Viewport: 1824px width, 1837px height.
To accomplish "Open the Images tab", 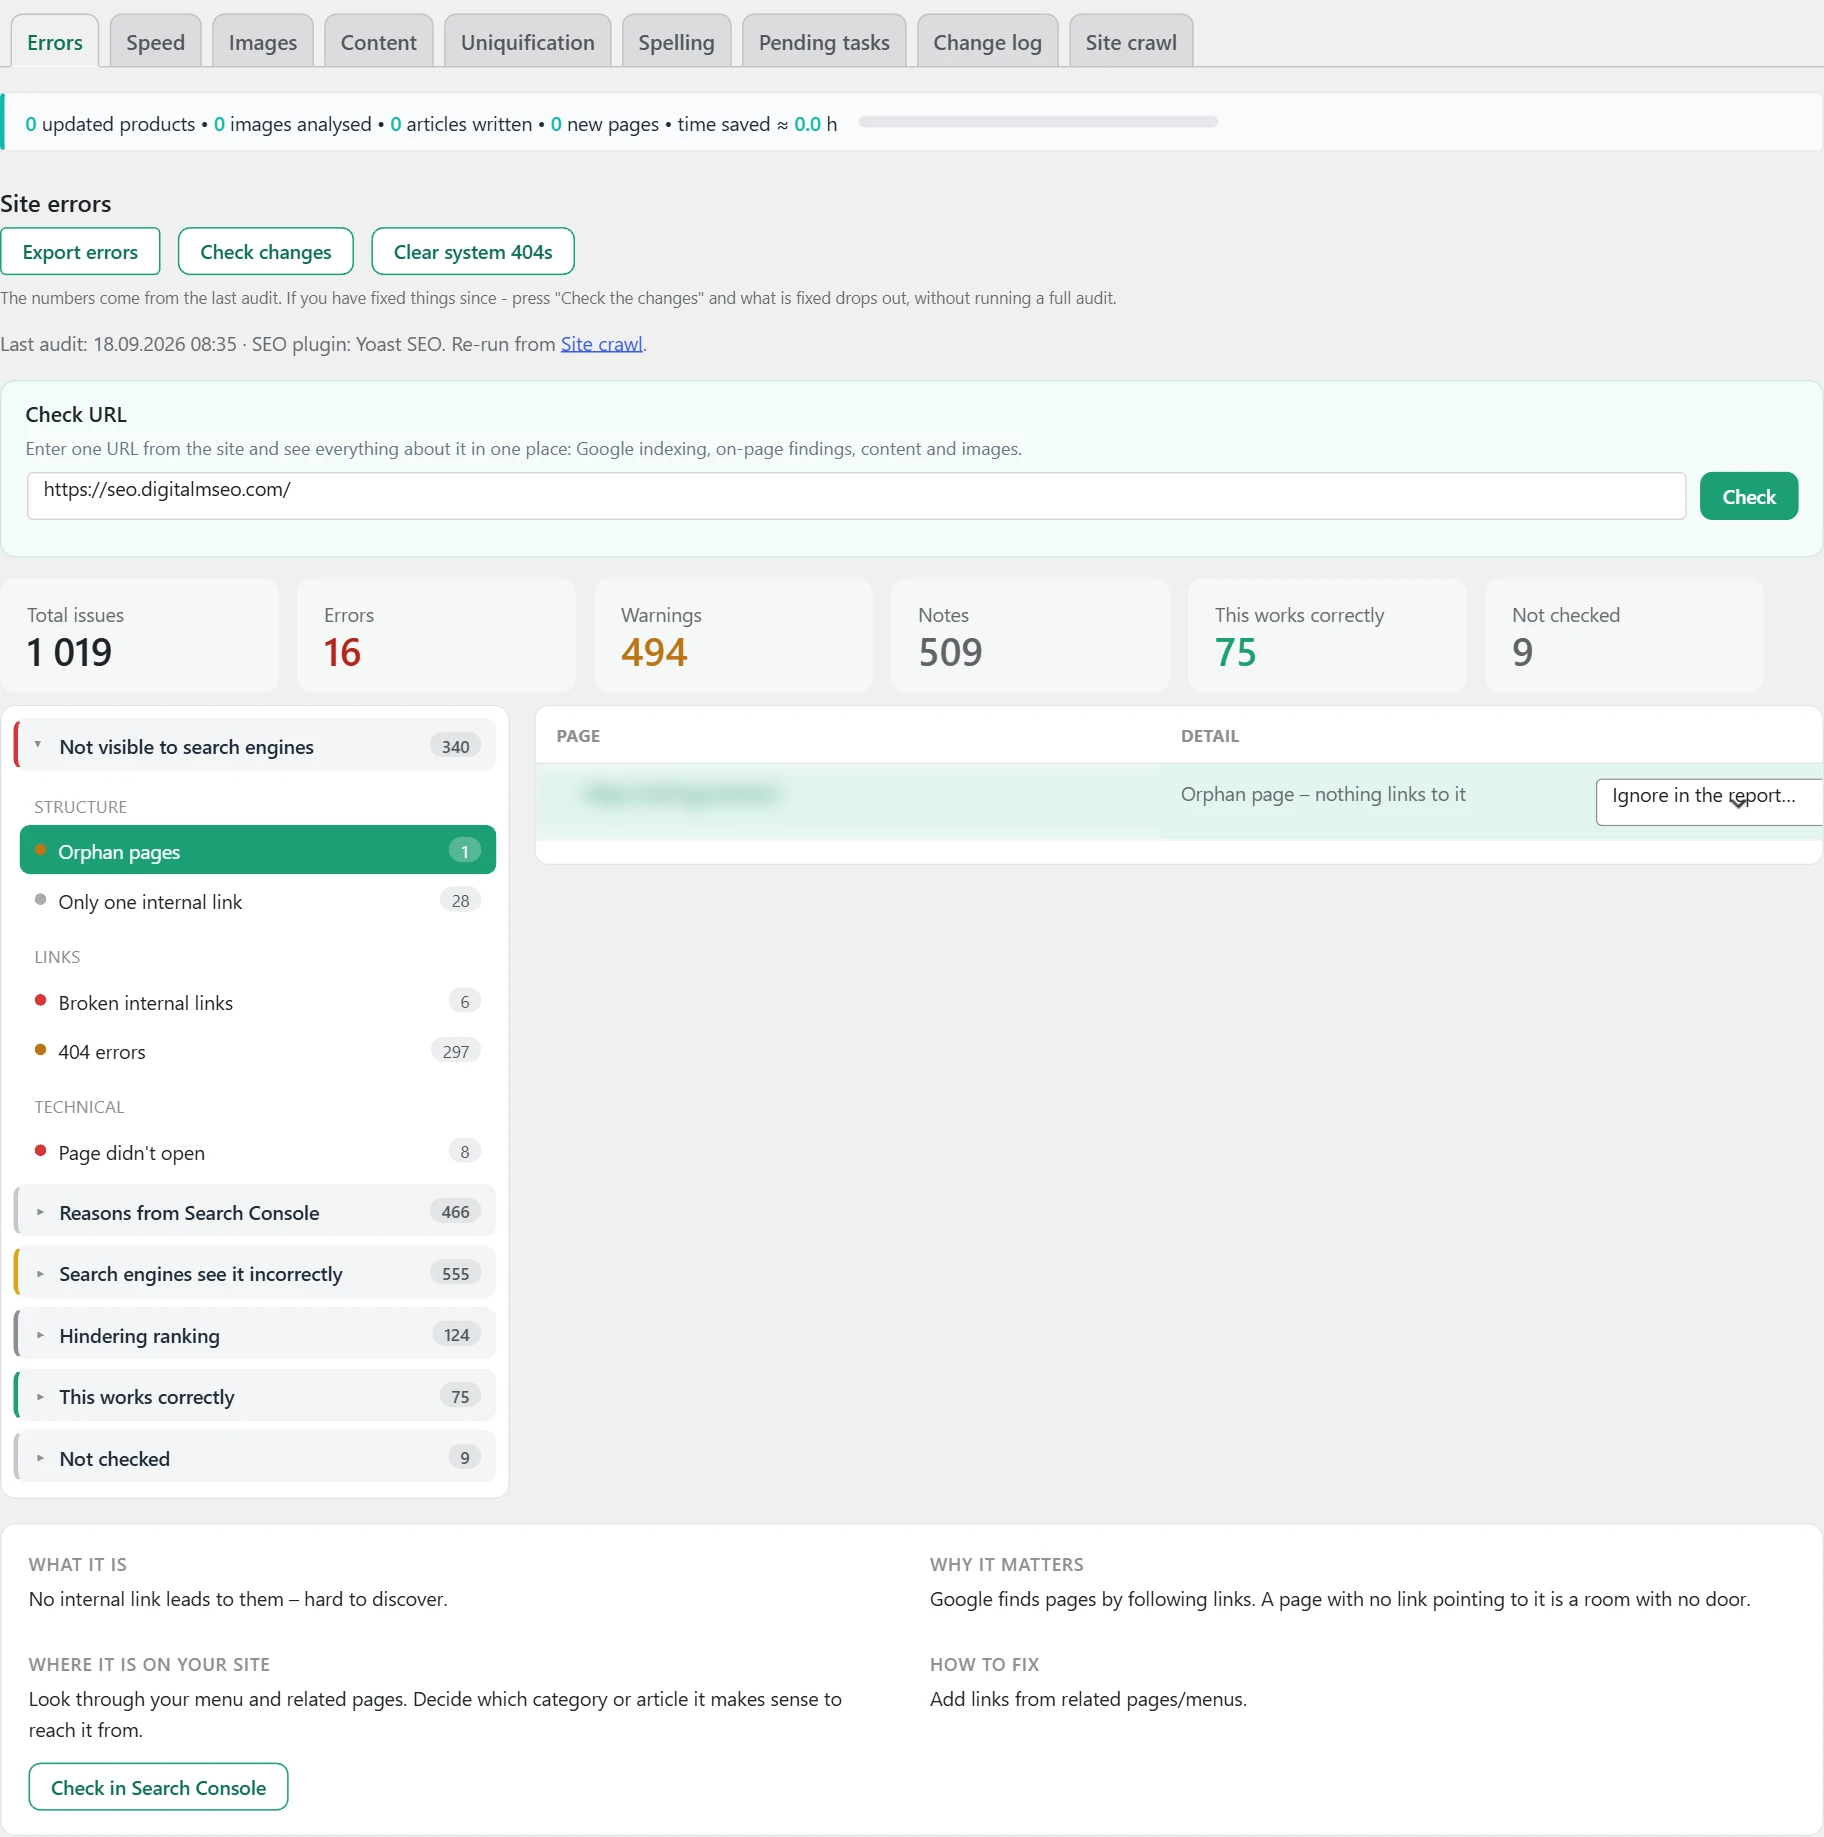I will point(263,42).
